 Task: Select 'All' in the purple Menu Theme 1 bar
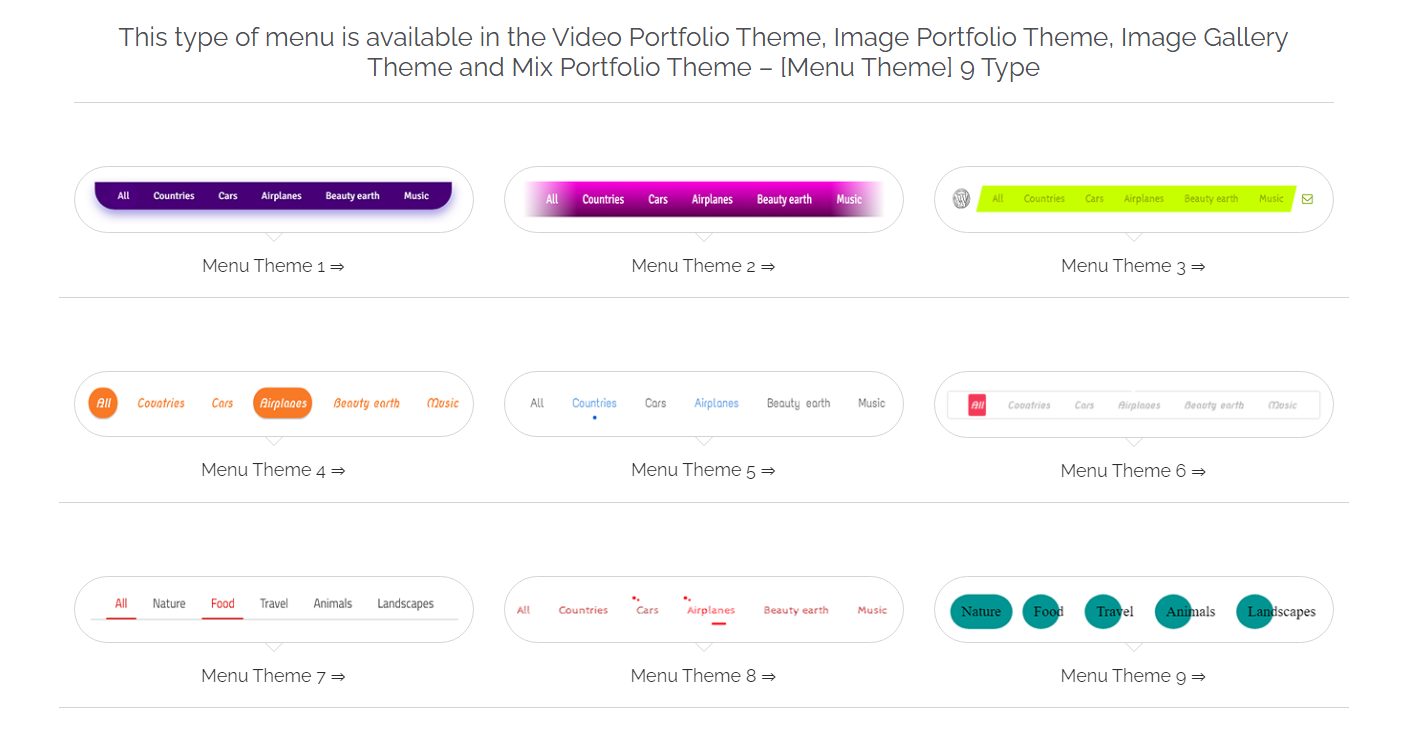click(123, 196)
